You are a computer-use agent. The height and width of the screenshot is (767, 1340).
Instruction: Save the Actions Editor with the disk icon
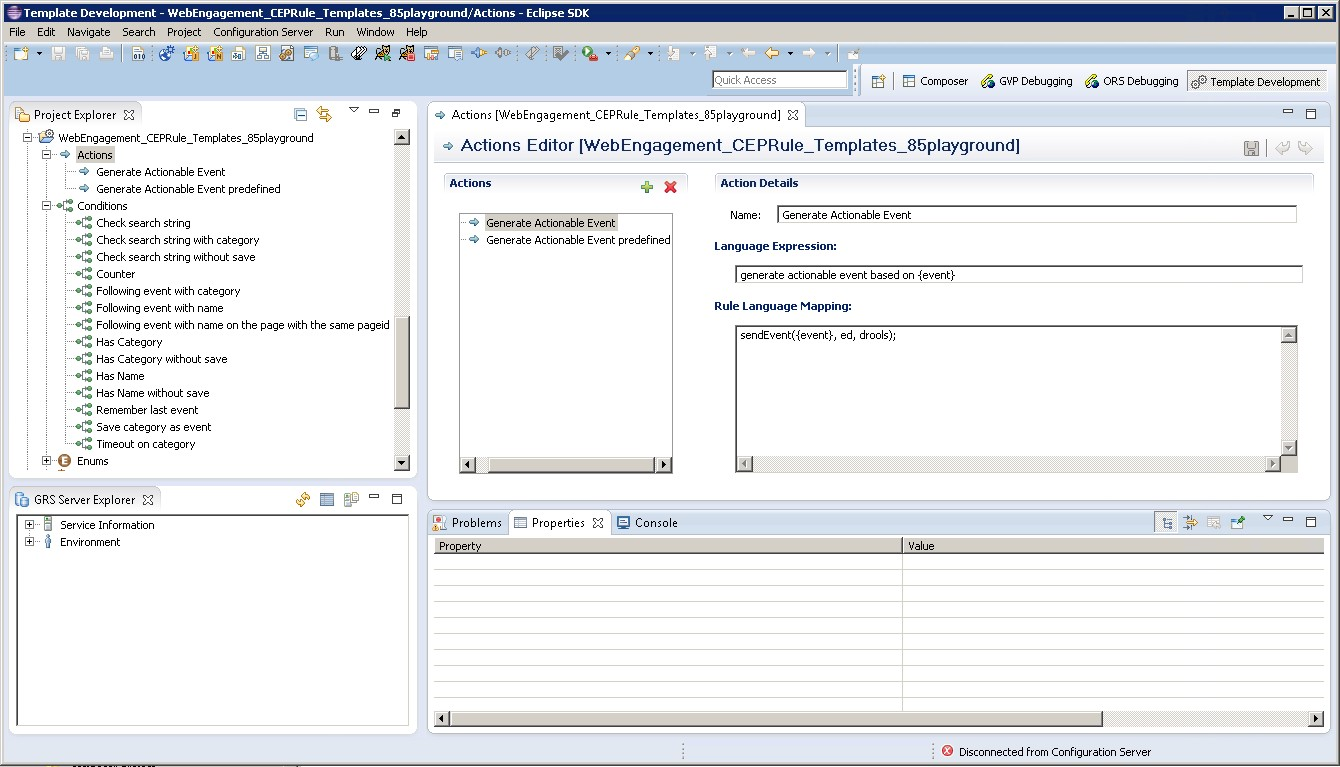pyautogui.click(x=1251, y=148)
